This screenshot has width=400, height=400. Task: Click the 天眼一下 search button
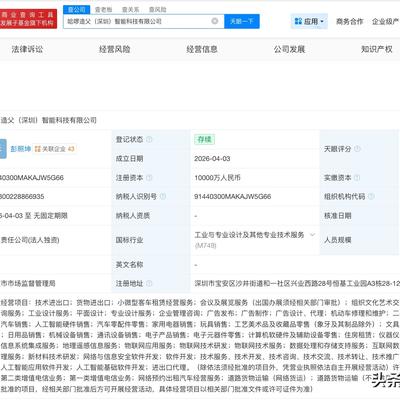point(242,21)
